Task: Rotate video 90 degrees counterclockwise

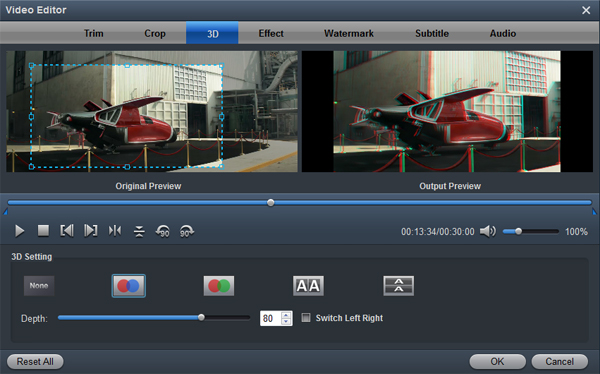Action: (163, 231)
